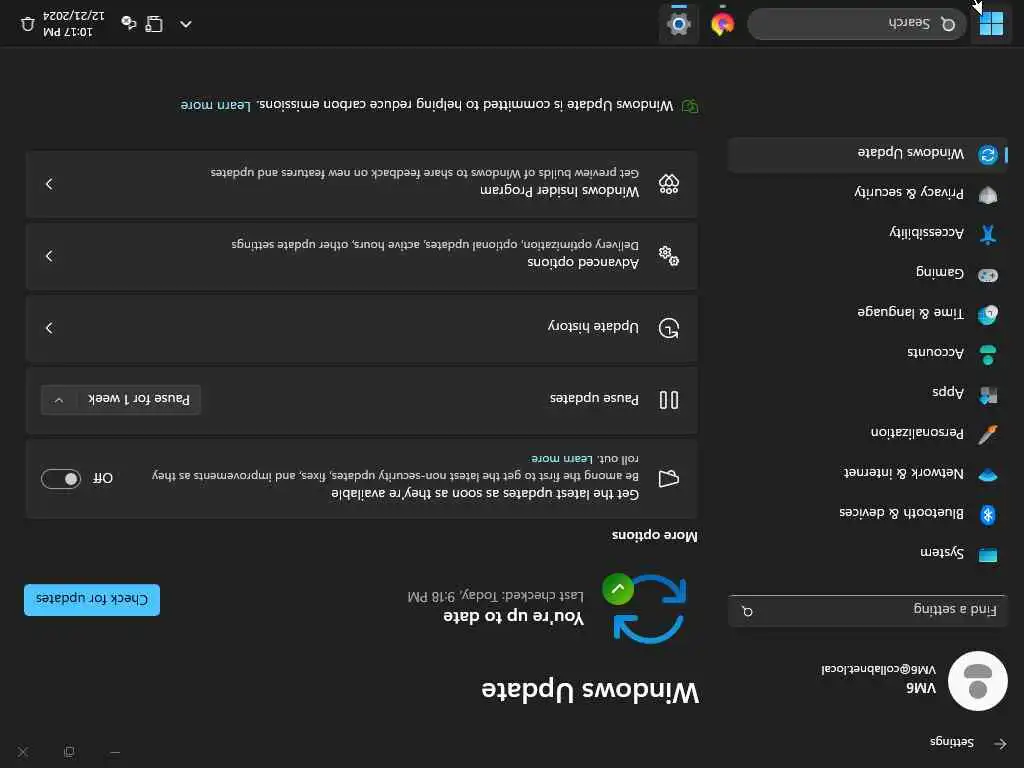The width and height of the screenshot is (1024, 768).
Task: Click Learn more under latest updates
Action: pyautogui.click(x=562, y=458)
